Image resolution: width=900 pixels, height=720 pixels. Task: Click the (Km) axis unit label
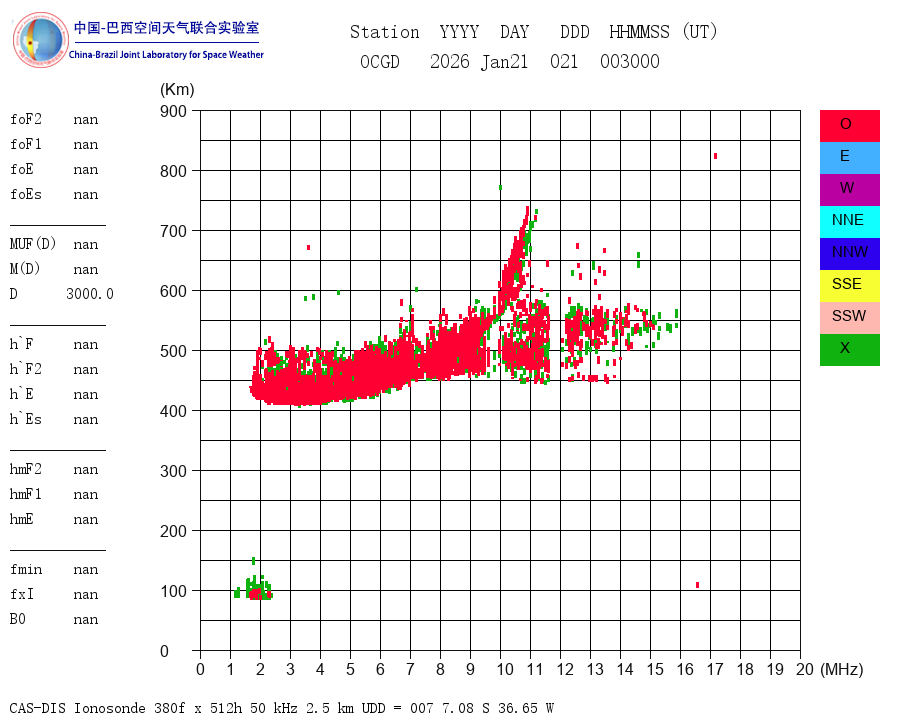point(177,90)
